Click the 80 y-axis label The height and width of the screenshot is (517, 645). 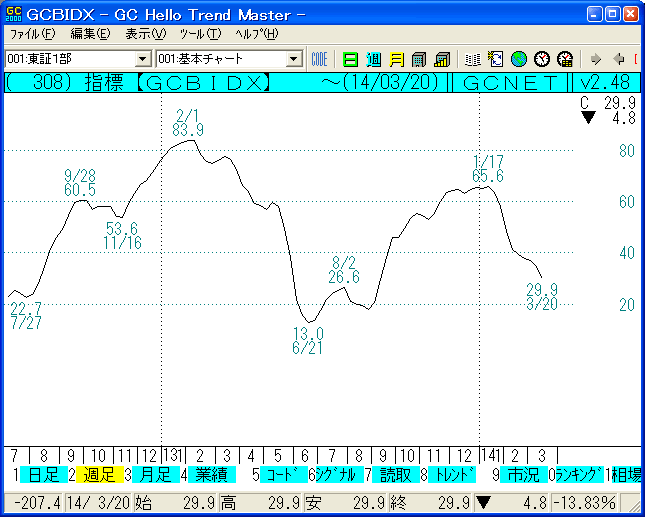click(x=627, y=151)
